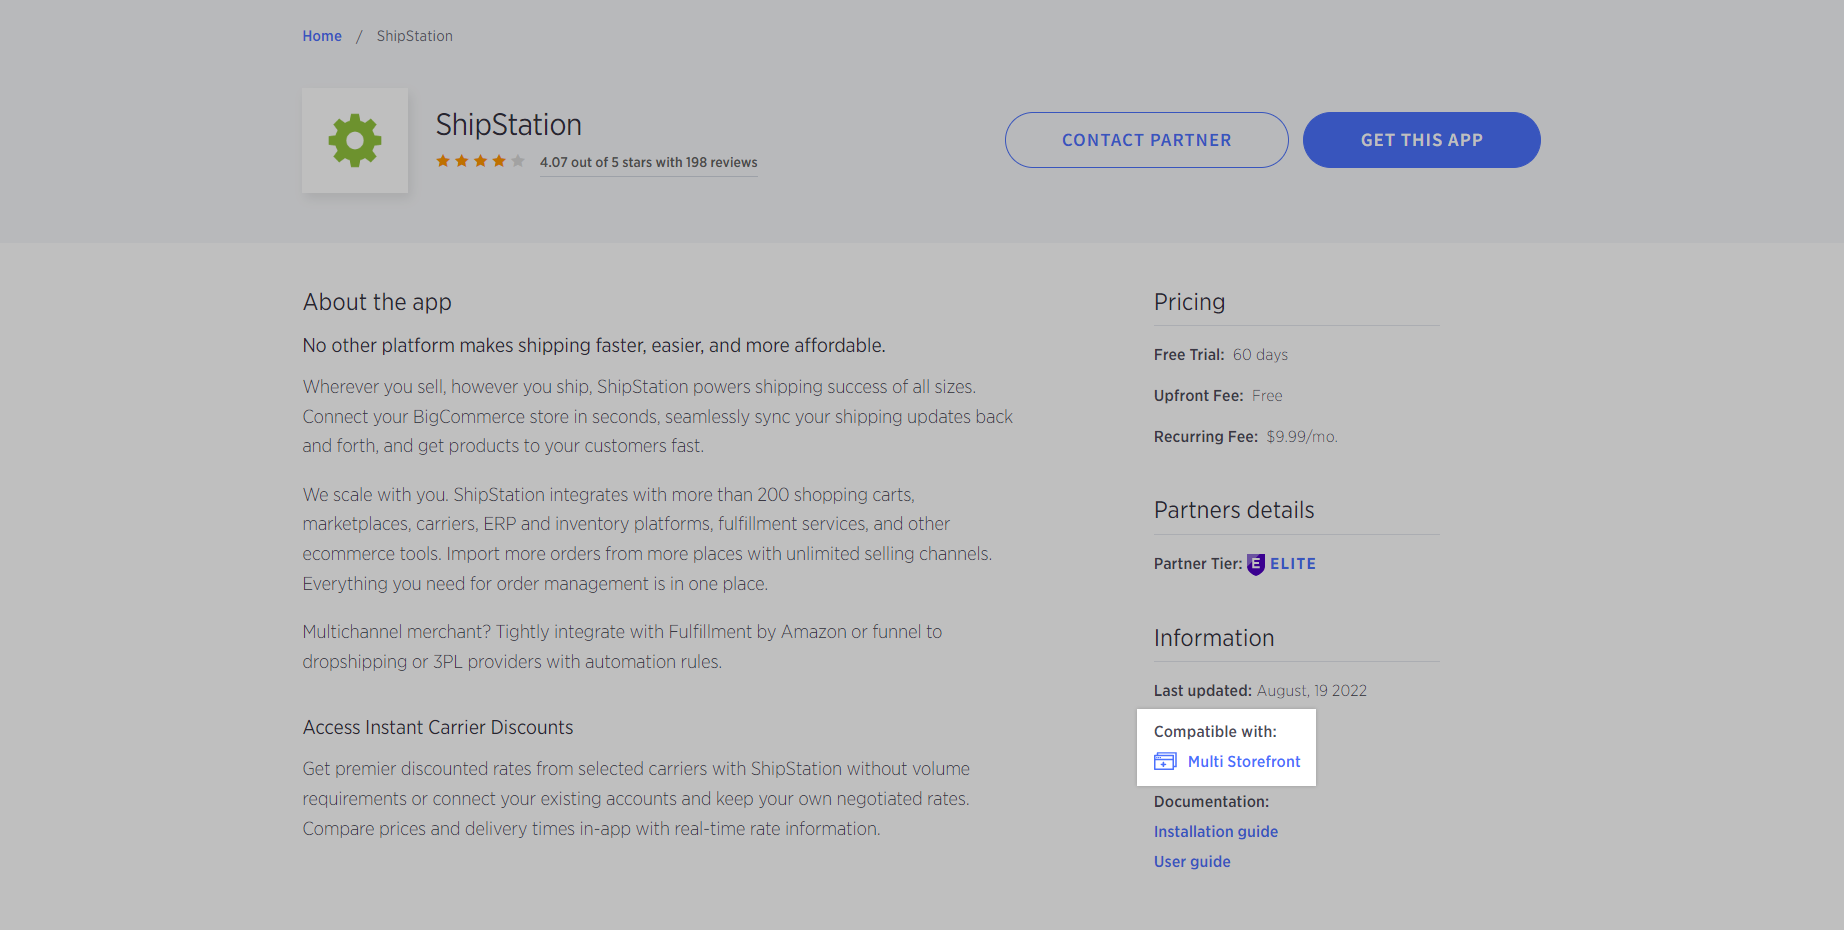Click the Elite partner tier badge icon
This screenshot has height=930, width=1844.
click(x=1256, y=563)
